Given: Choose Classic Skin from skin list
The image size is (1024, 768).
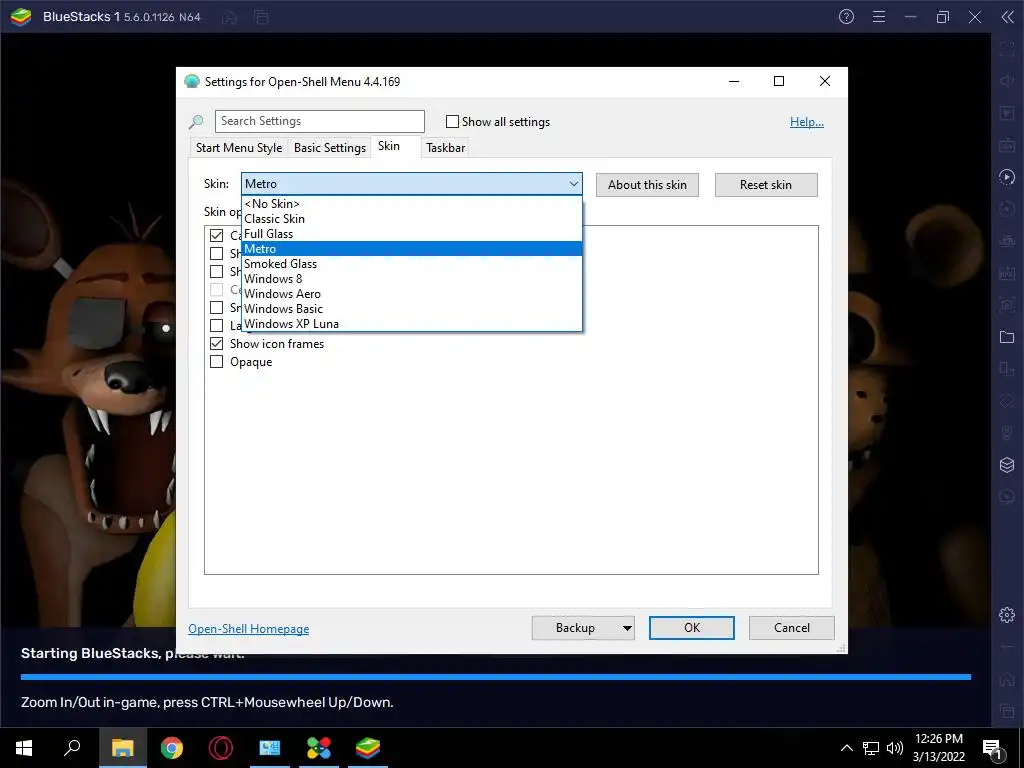Looking at the screenshot, I should (411, 219).
